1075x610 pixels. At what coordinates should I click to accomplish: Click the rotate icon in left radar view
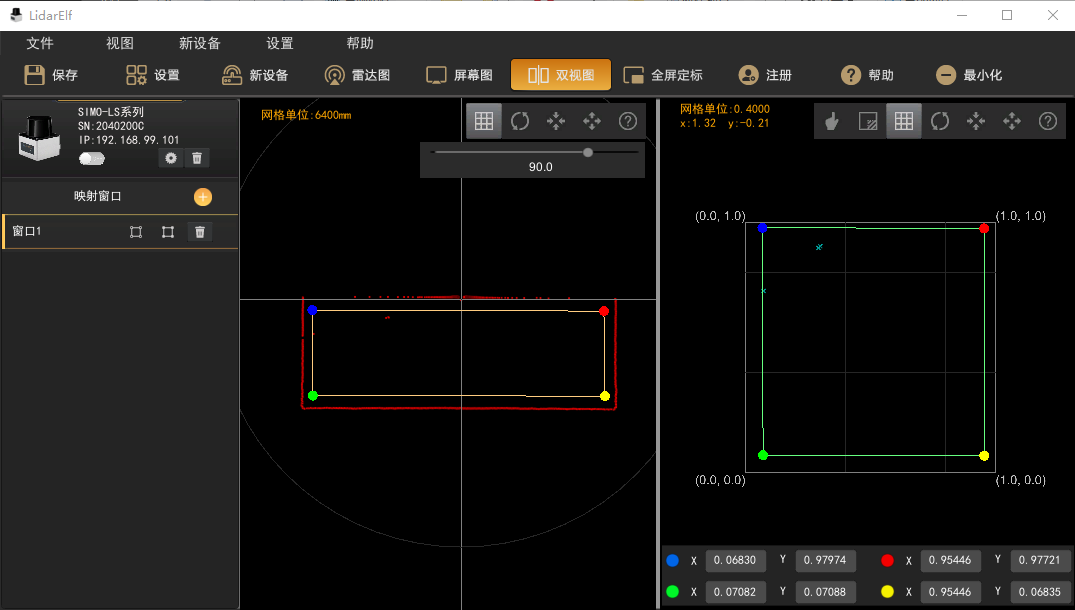click(x=520, y=121)
